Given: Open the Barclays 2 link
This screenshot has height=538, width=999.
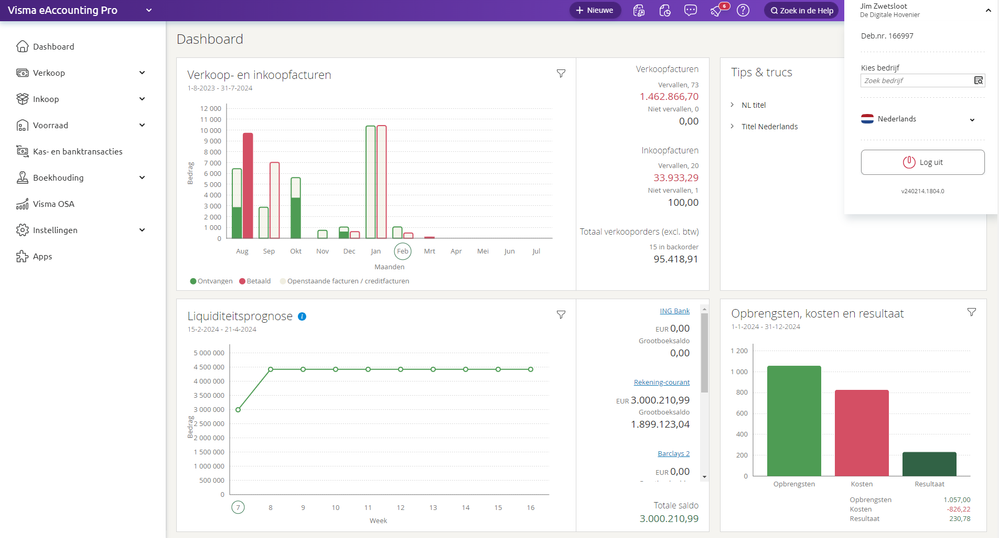Looking at the screenshot, I should 673,454.
